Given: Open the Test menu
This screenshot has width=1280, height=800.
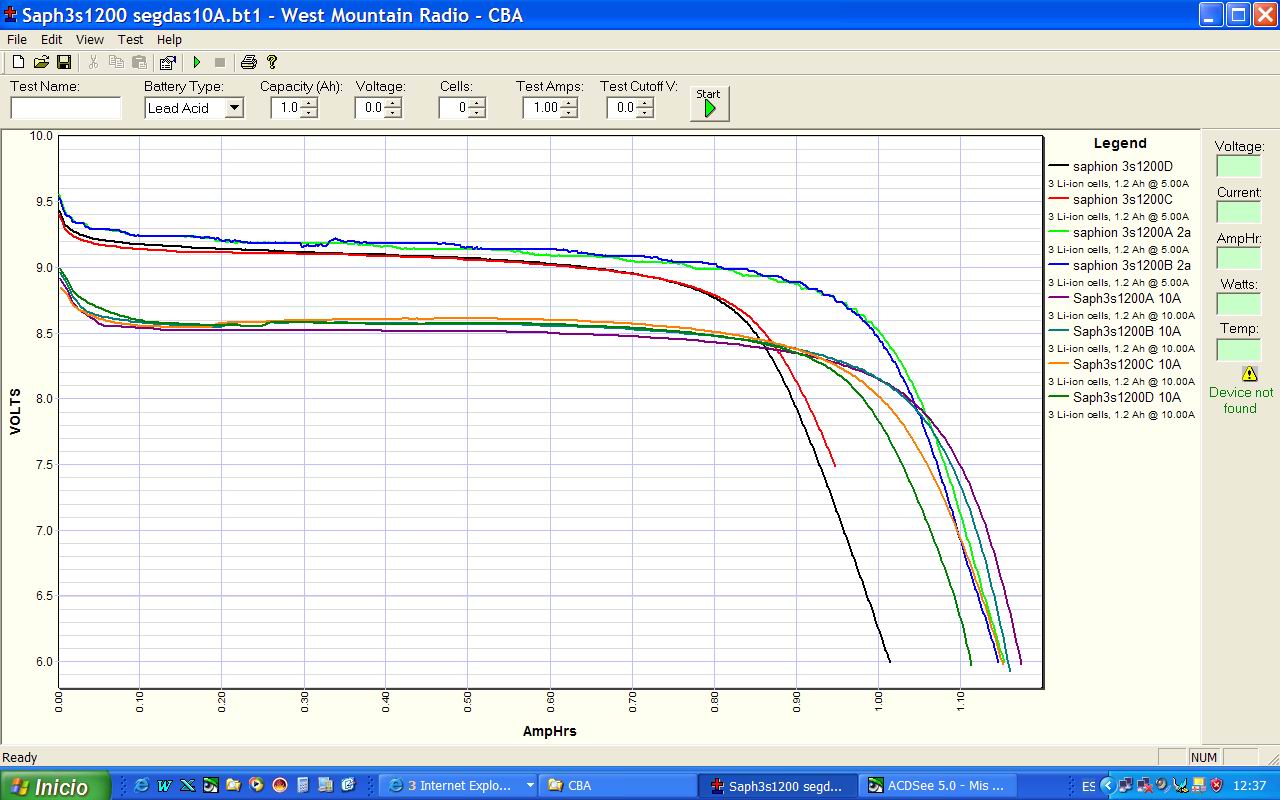Looking at the screenshot, I should pos(130,39).
